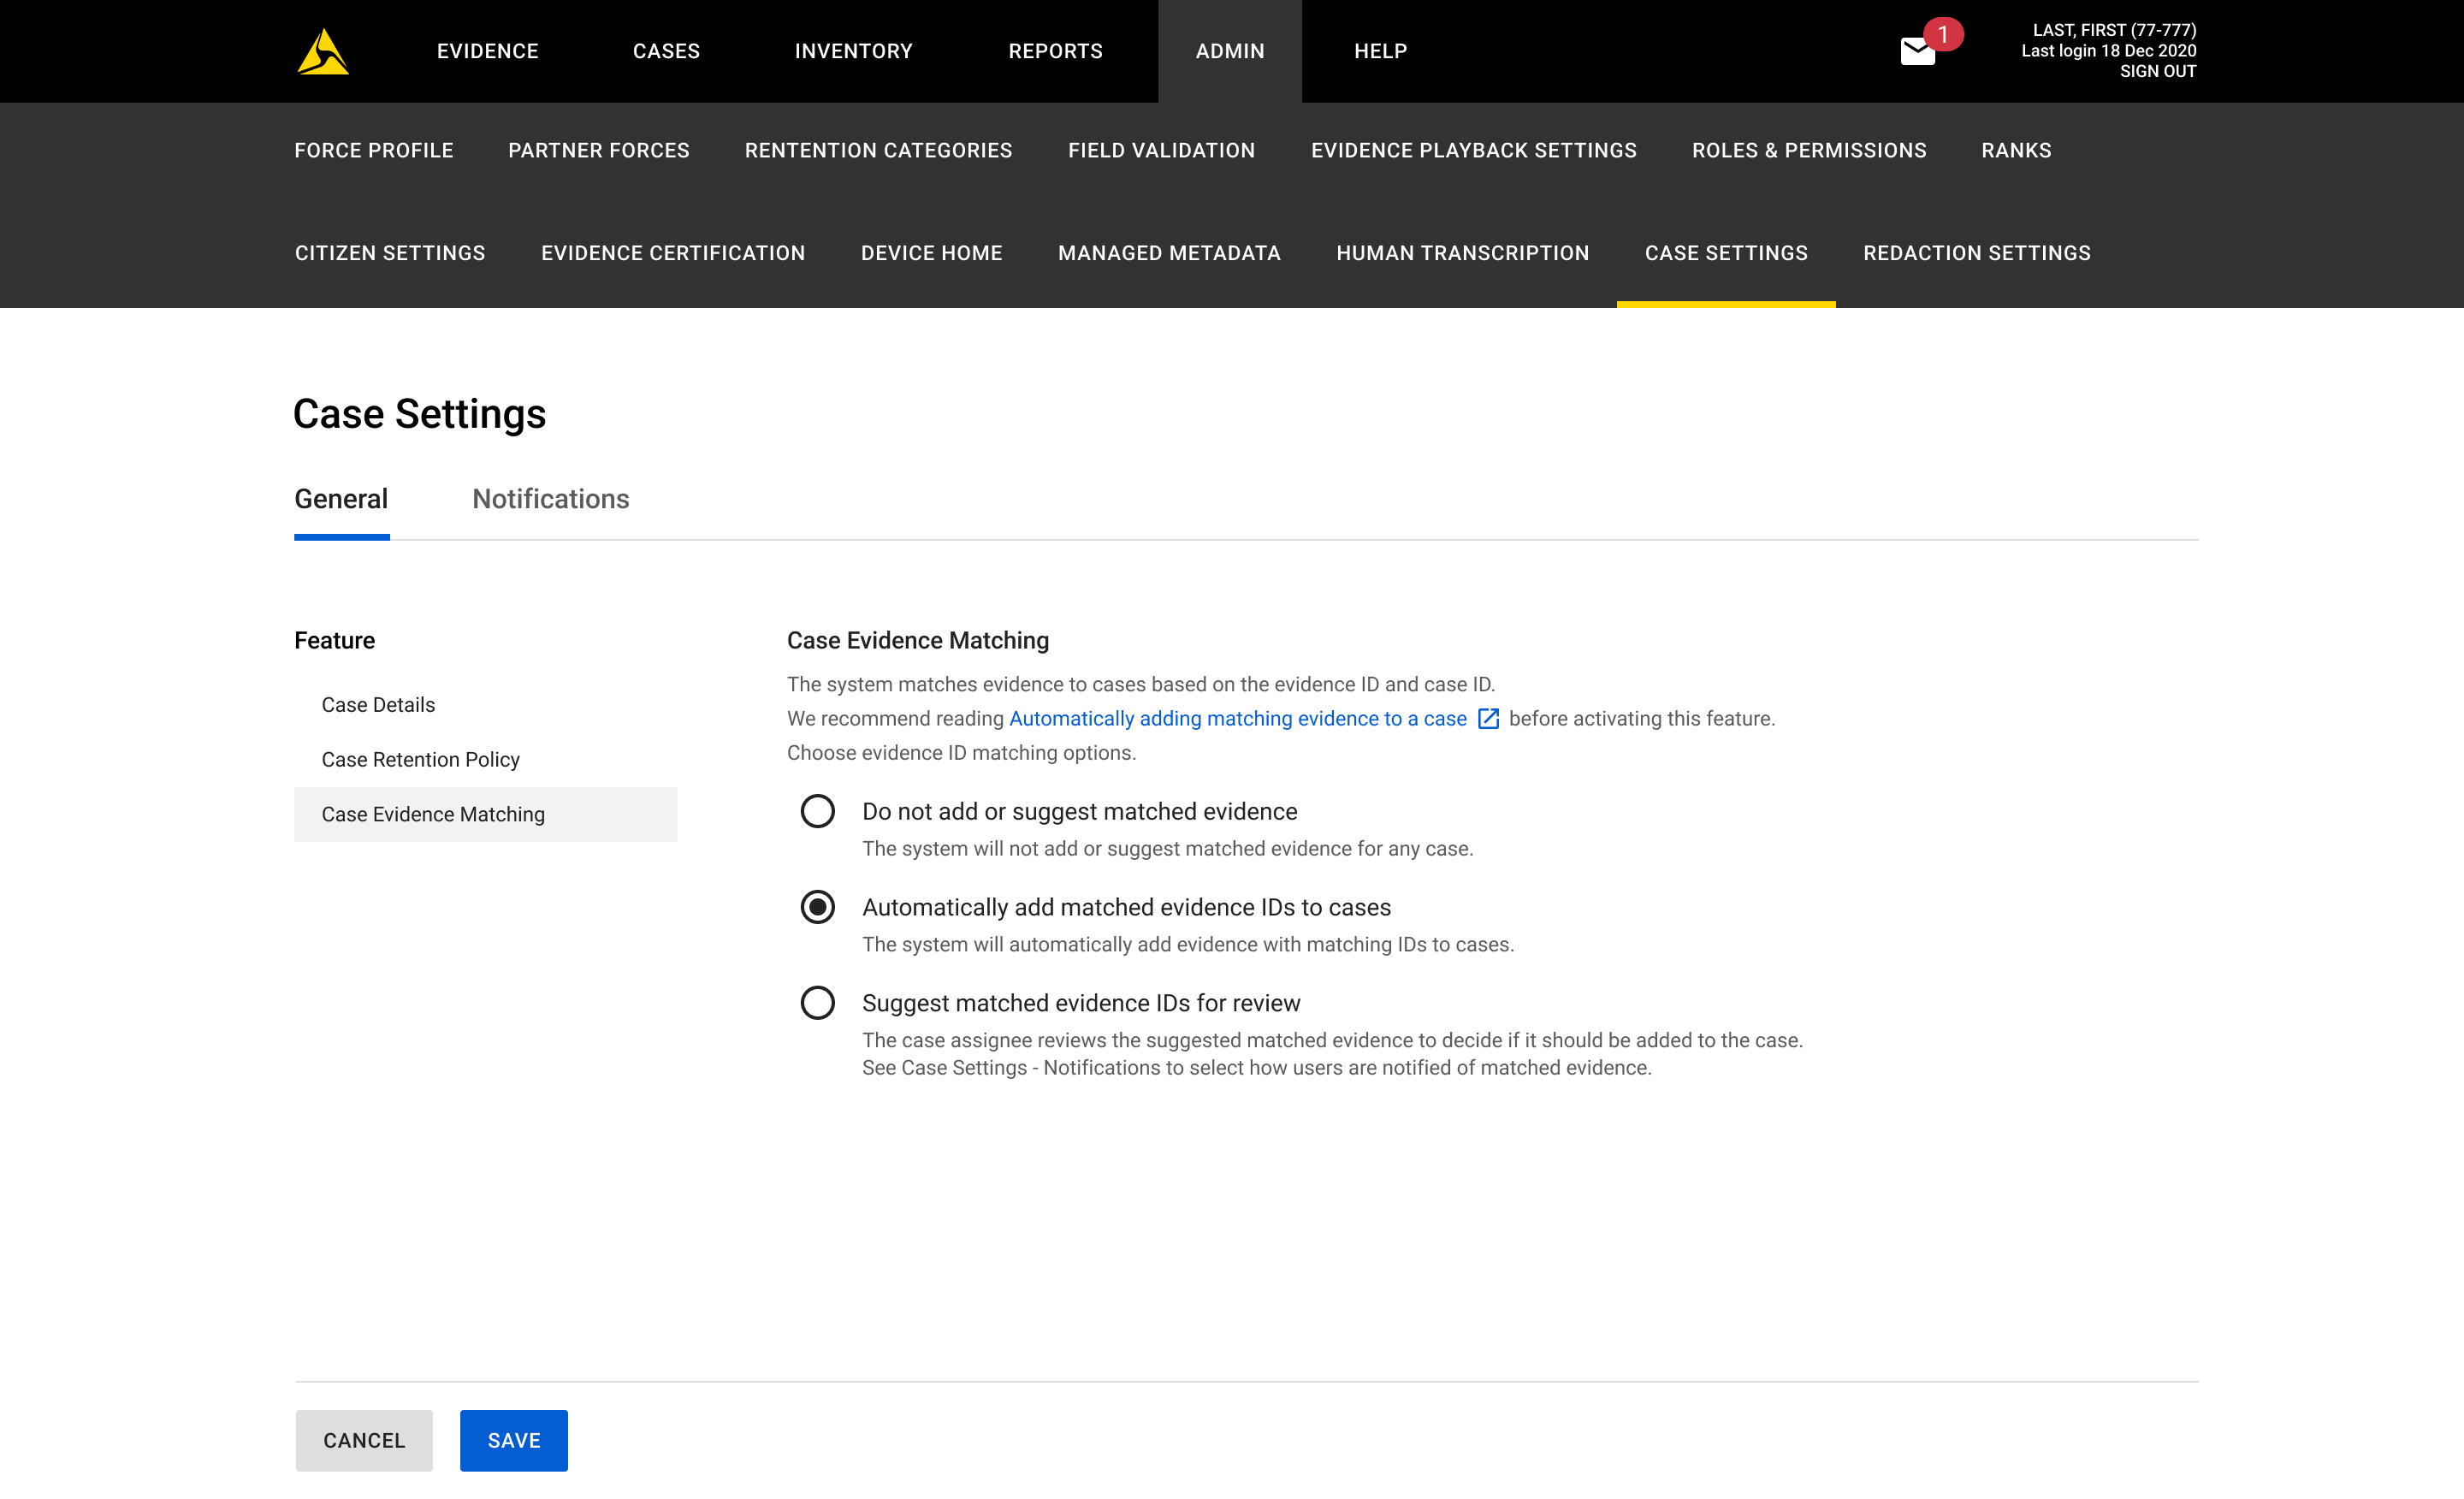Open Redaction Settings admin section
This screenshot has height=1499, width=2464.
click(x=1976, y=253)
